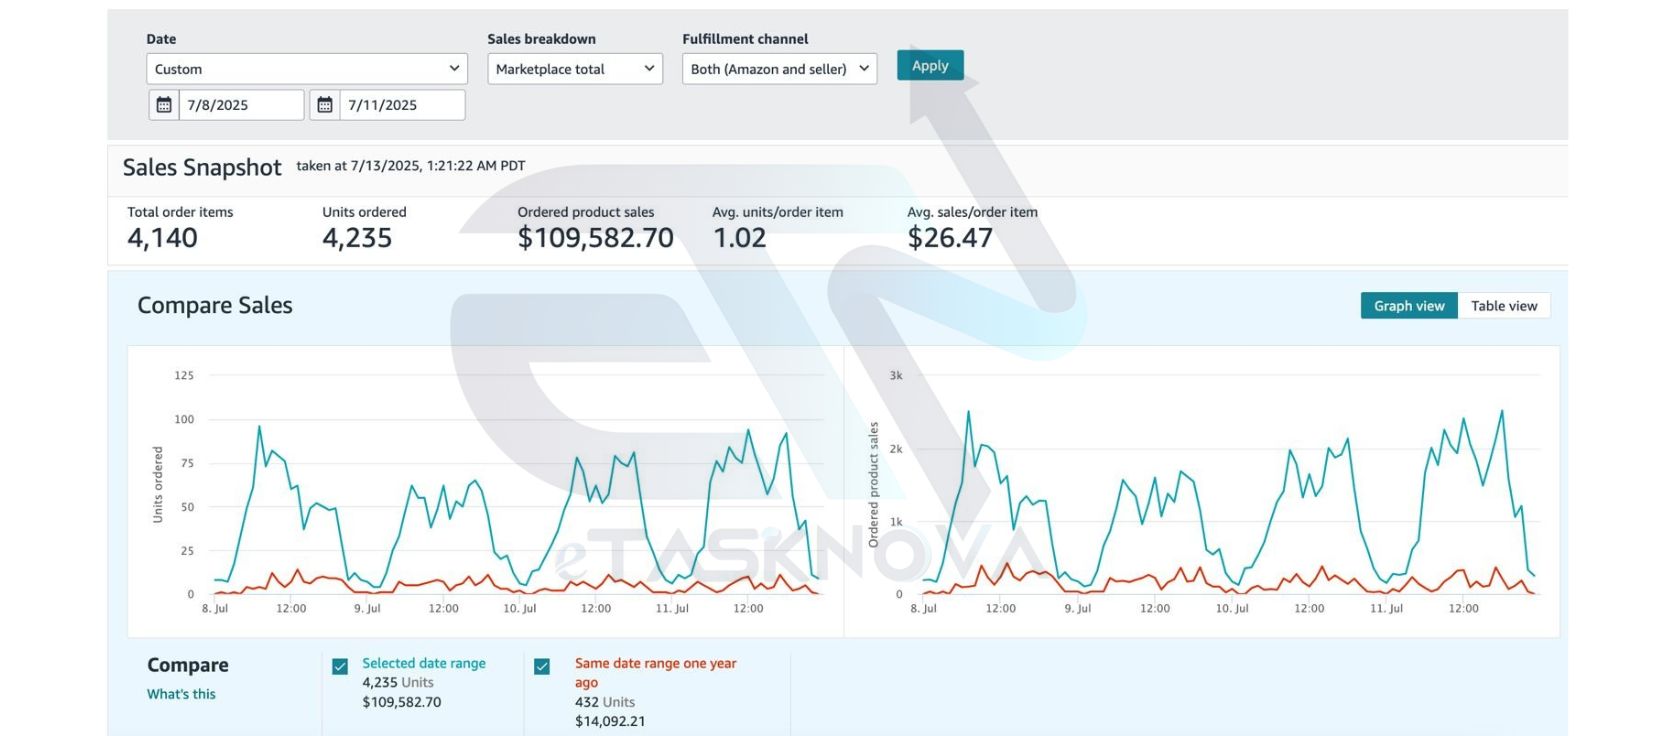Toggle Same date range one year ago checkbox
Image resolution: width=1672 pixels, height=736 pixels.
tap(542, 666)
